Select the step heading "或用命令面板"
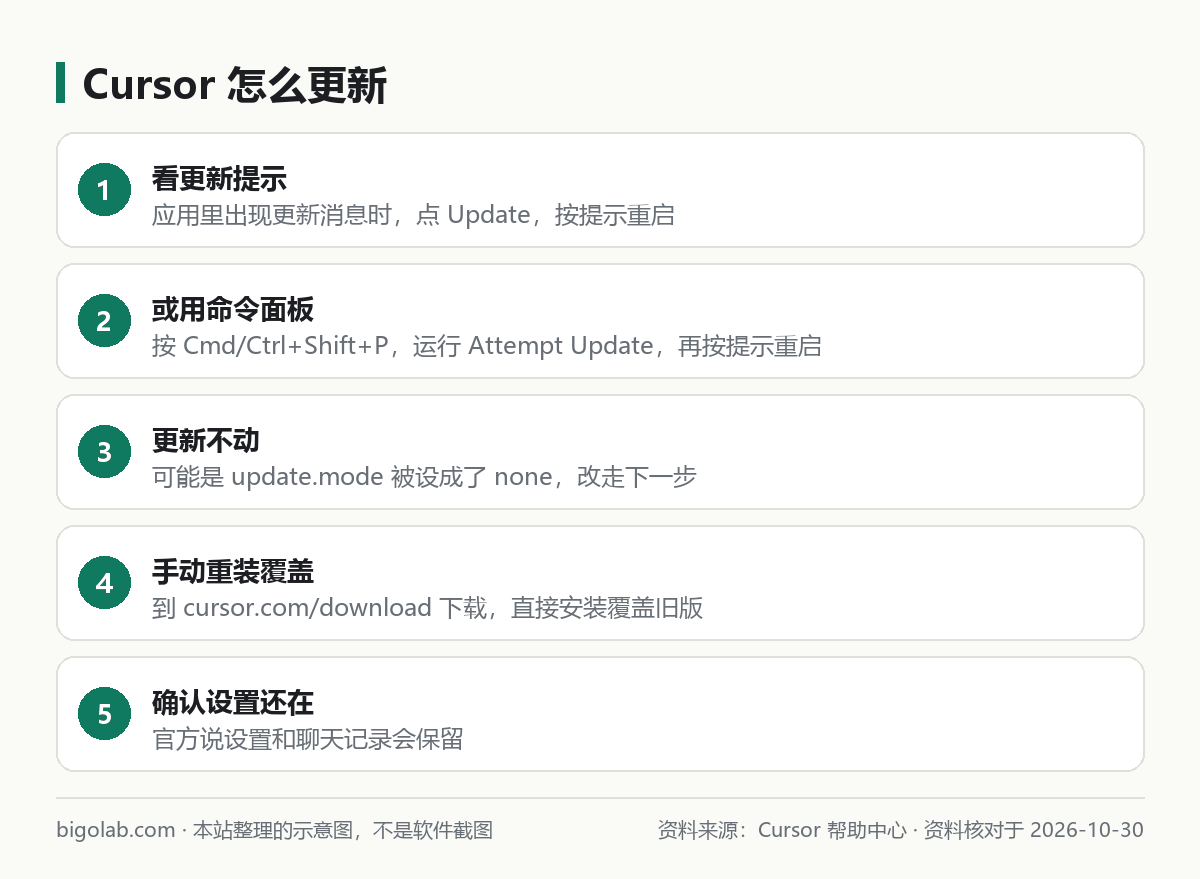The image size is (1200, 879). tap(233, 310)
